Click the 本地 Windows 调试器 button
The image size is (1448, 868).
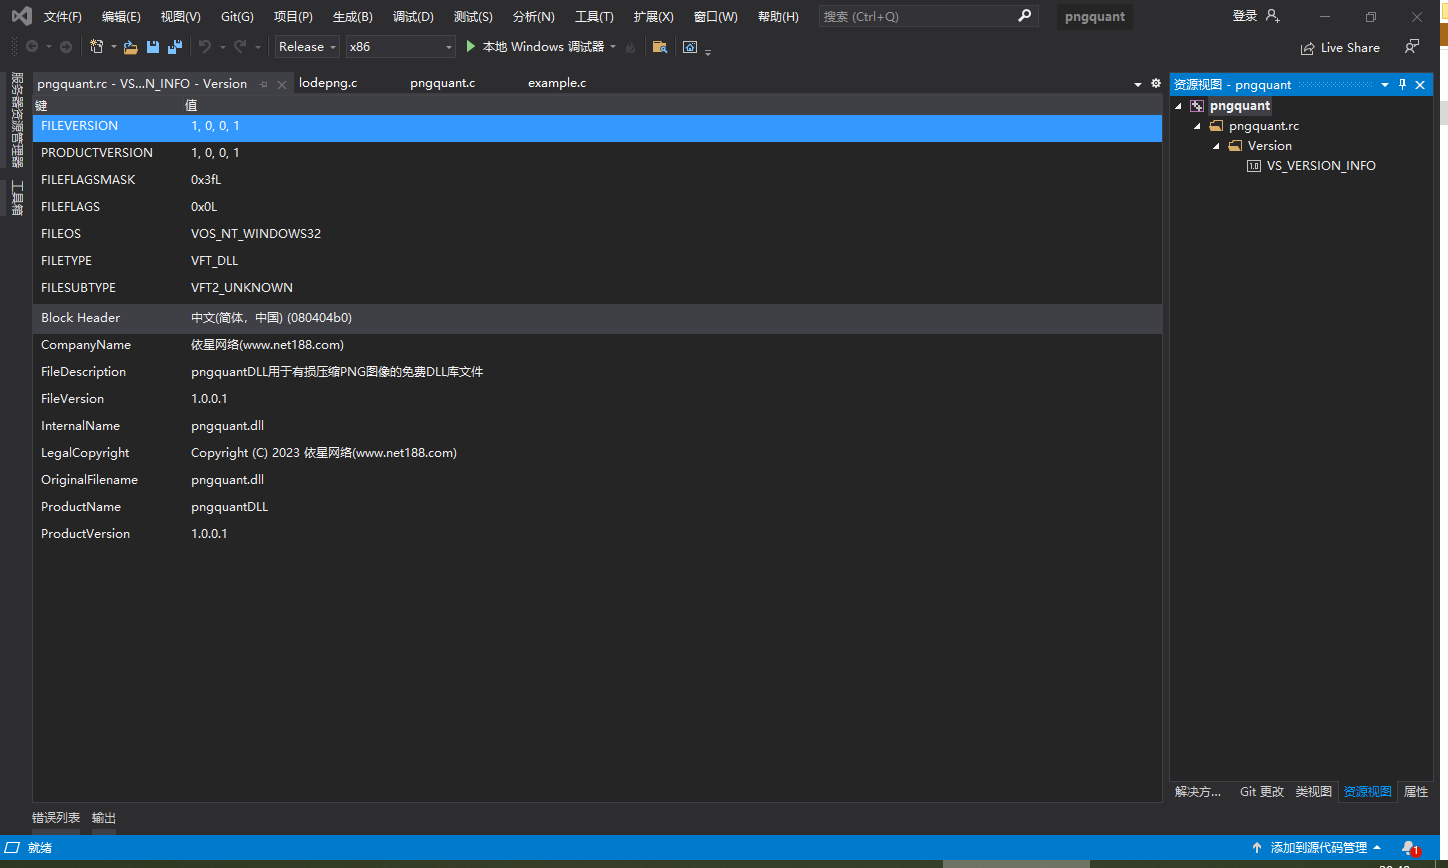pos(543,47)
